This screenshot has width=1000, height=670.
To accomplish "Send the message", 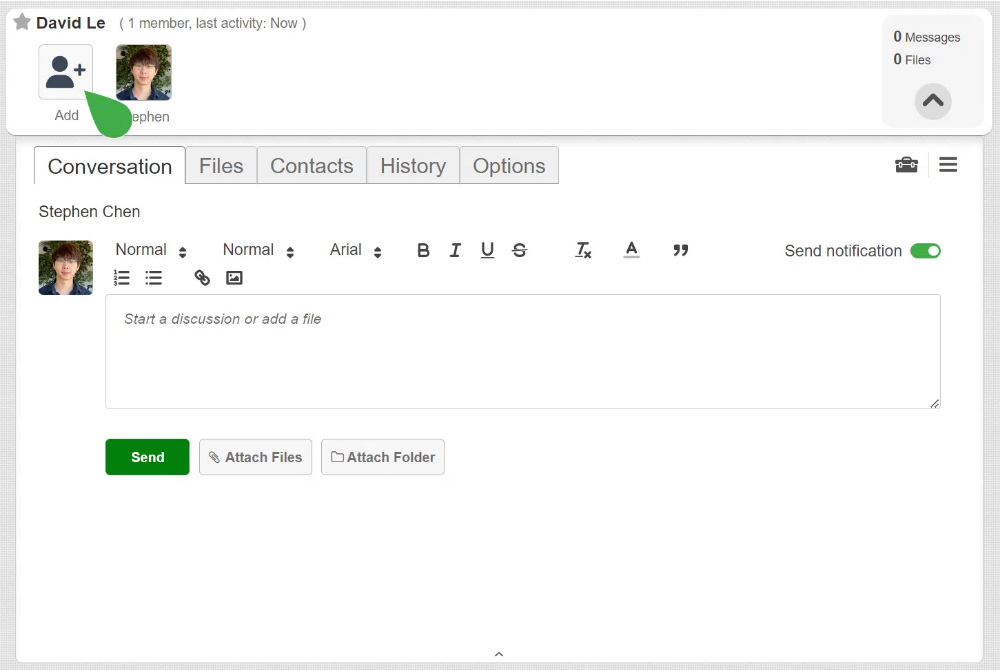I will coord(147,457).
